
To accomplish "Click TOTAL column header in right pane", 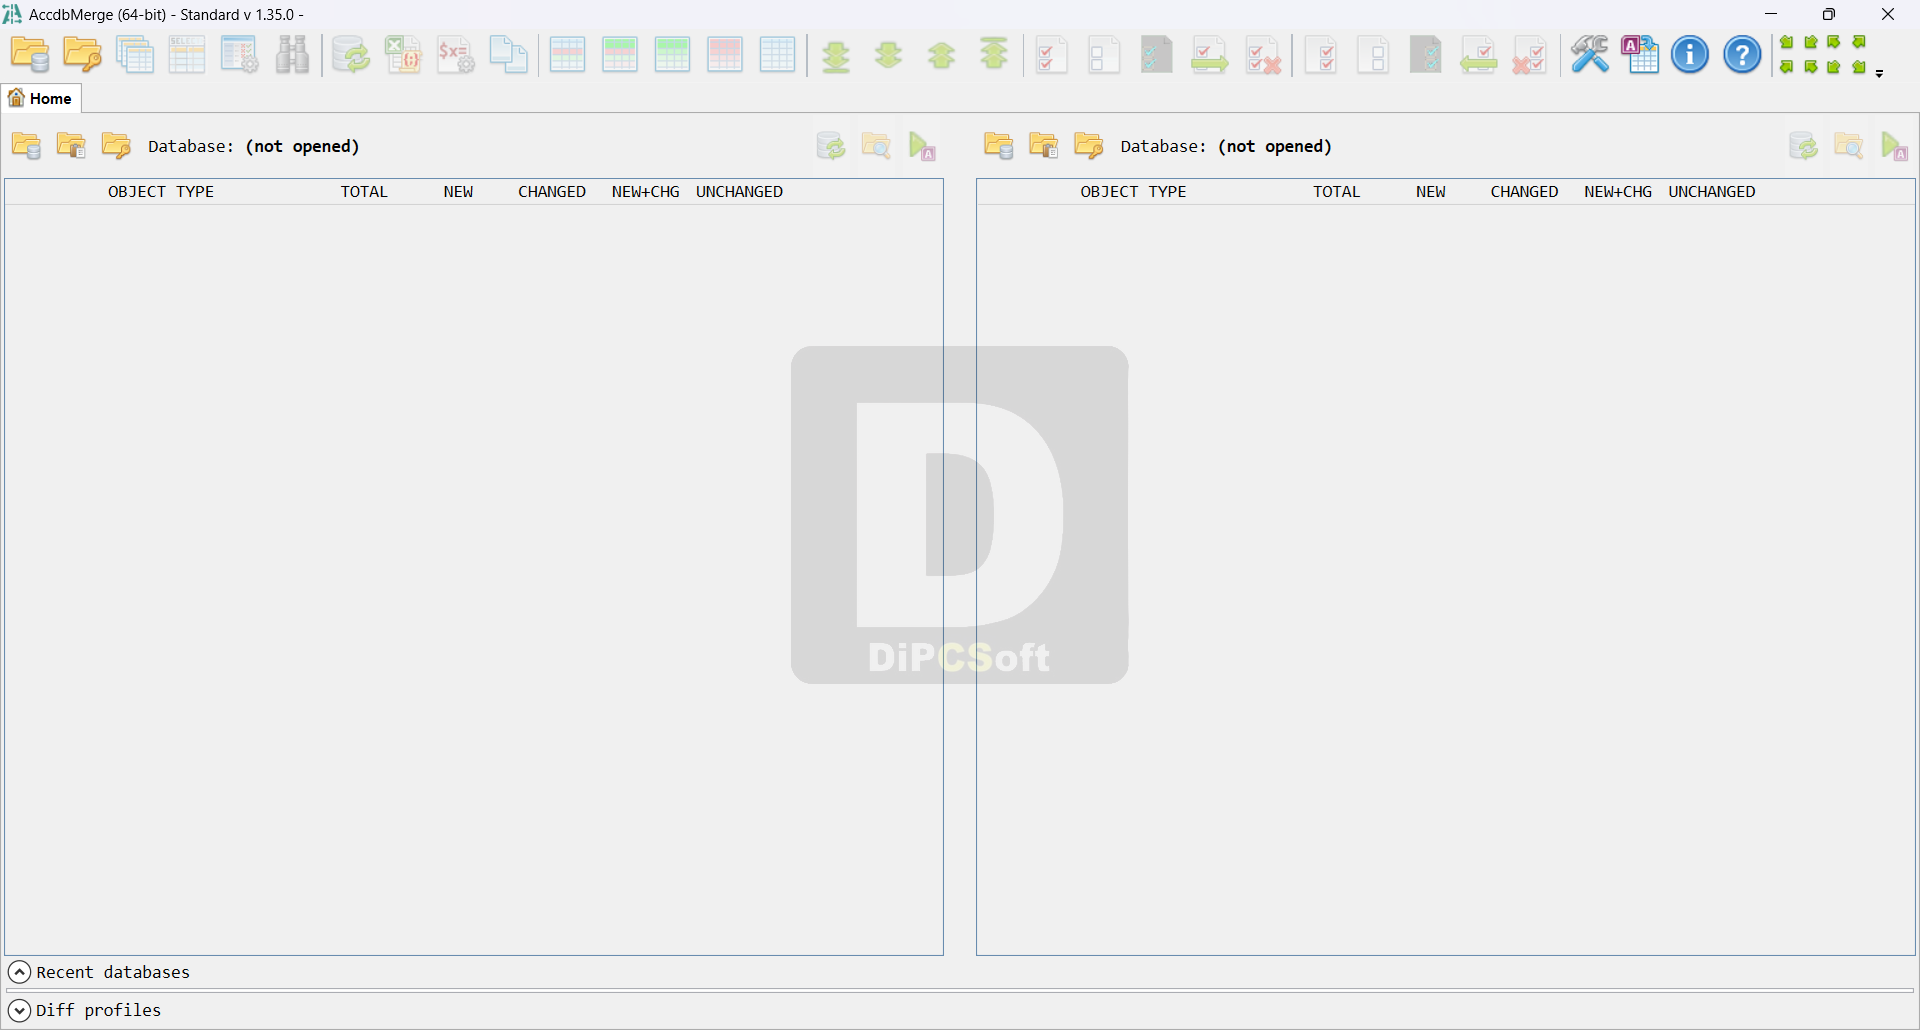I will (1337, 192).
